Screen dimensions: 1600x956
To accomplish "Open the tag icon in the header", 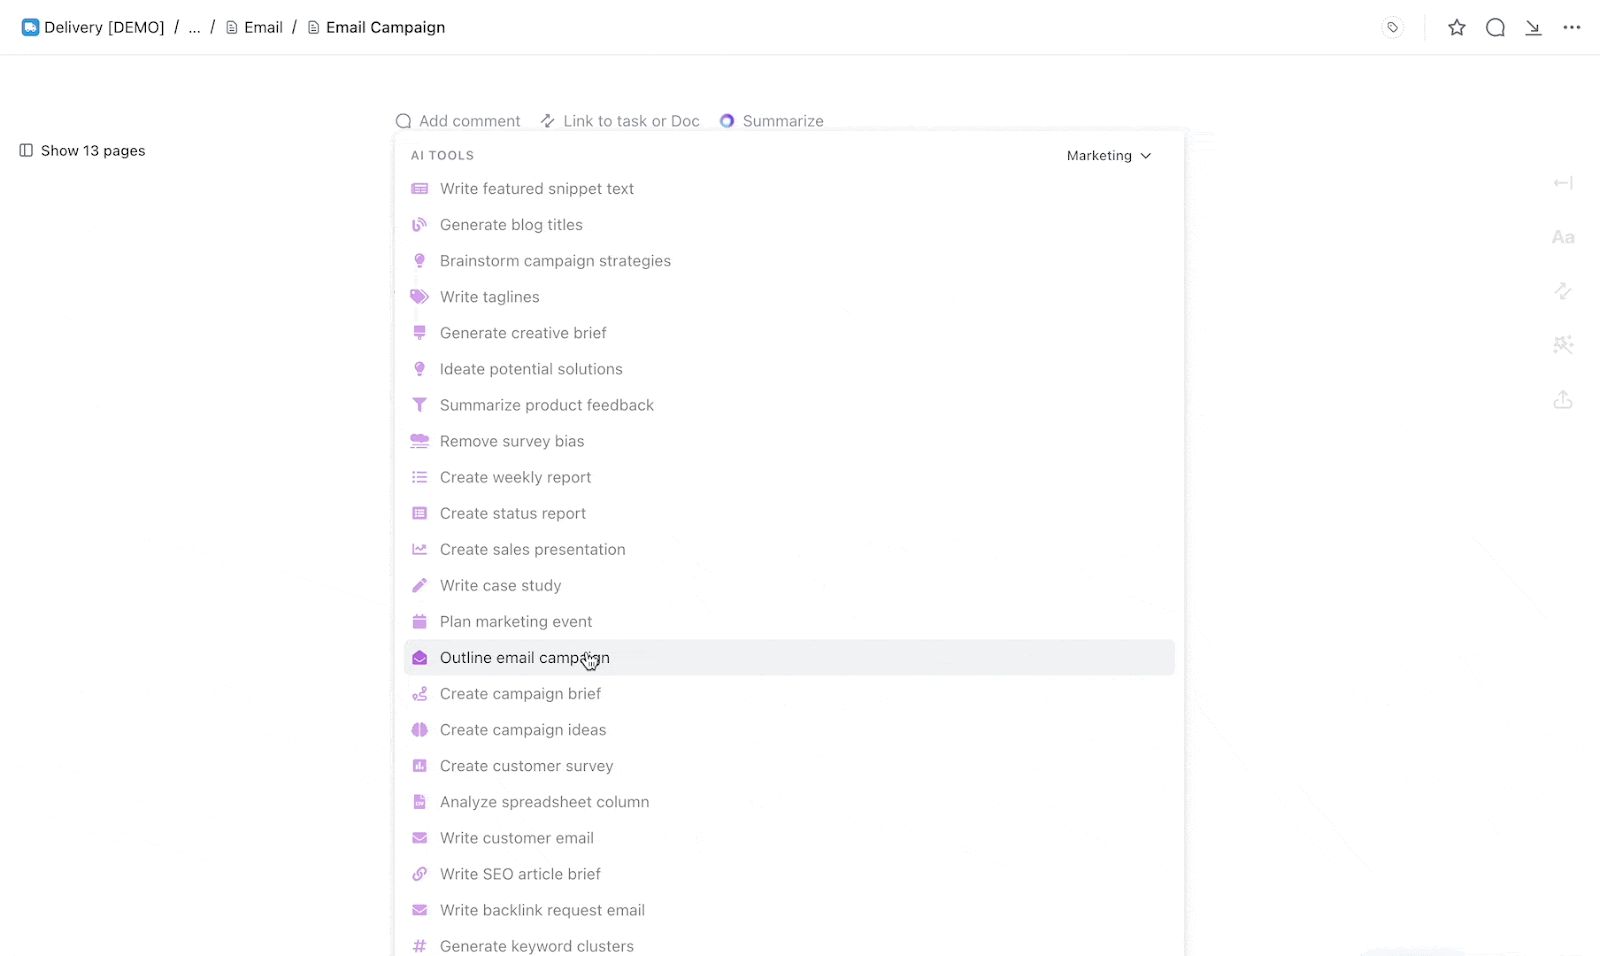I will coord(1393,27).
